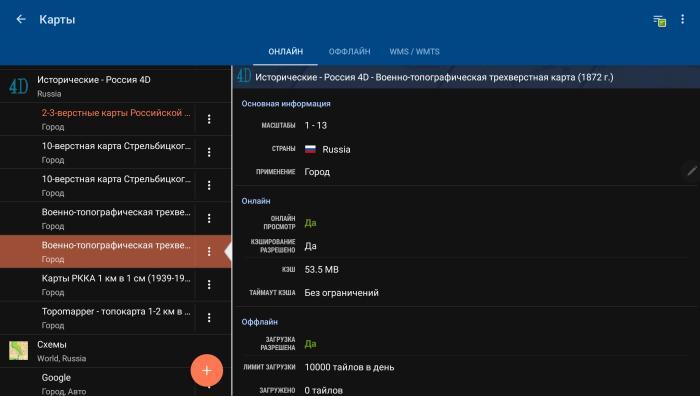Click download limit 10000 тайлов в день

(349, 367)
